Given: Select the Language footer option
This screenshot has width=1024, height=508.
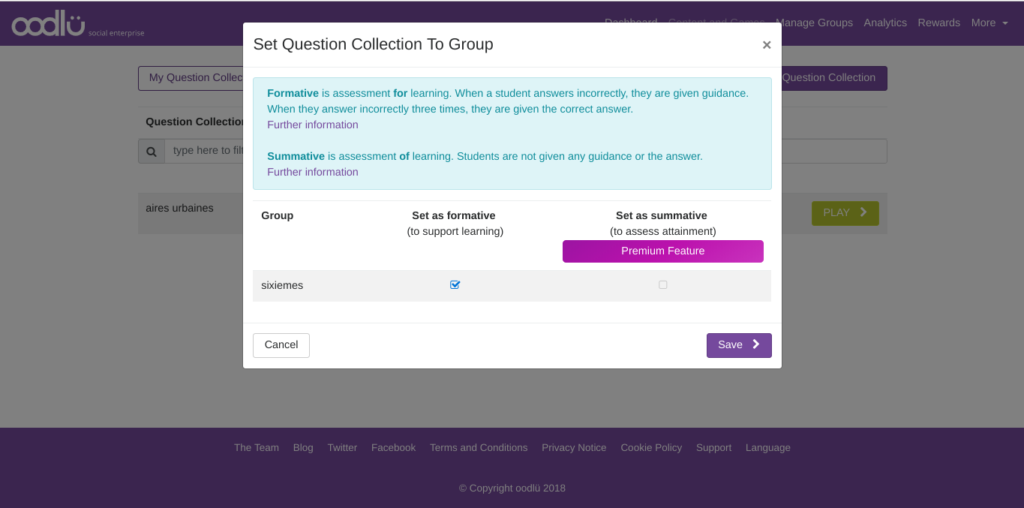Looking at the screenshot, I should [x=767, y=448].
